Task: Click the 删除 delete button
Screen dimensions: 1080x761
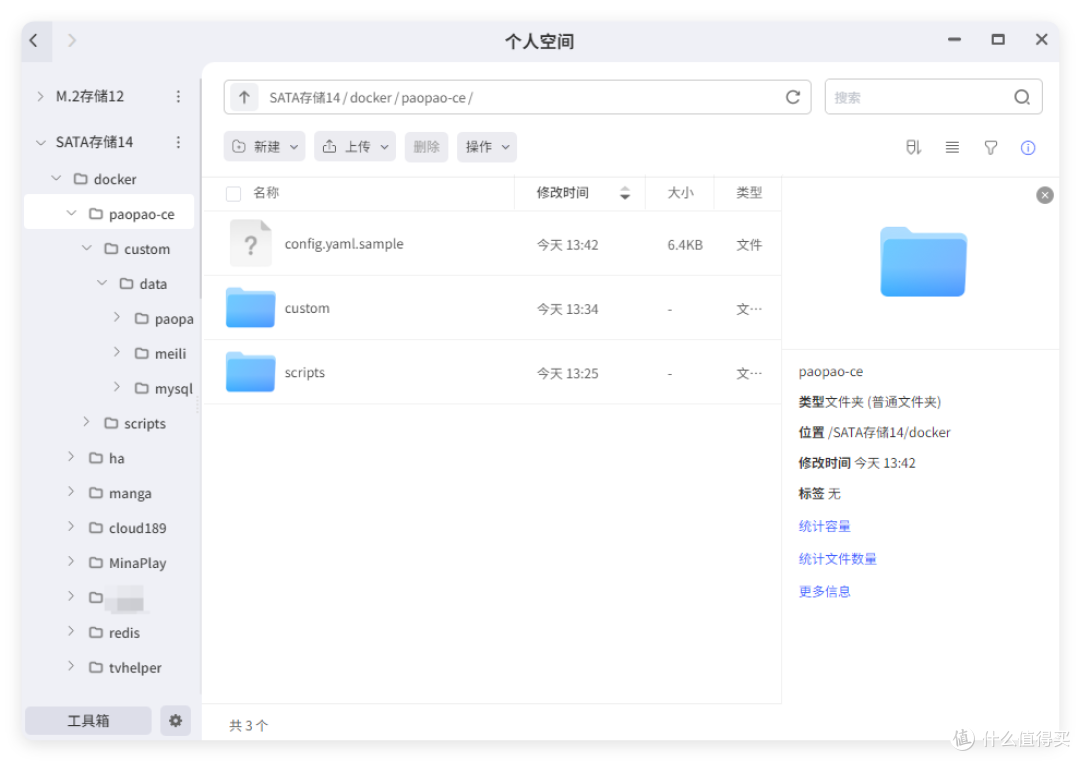Action: (x=426, y=147)
